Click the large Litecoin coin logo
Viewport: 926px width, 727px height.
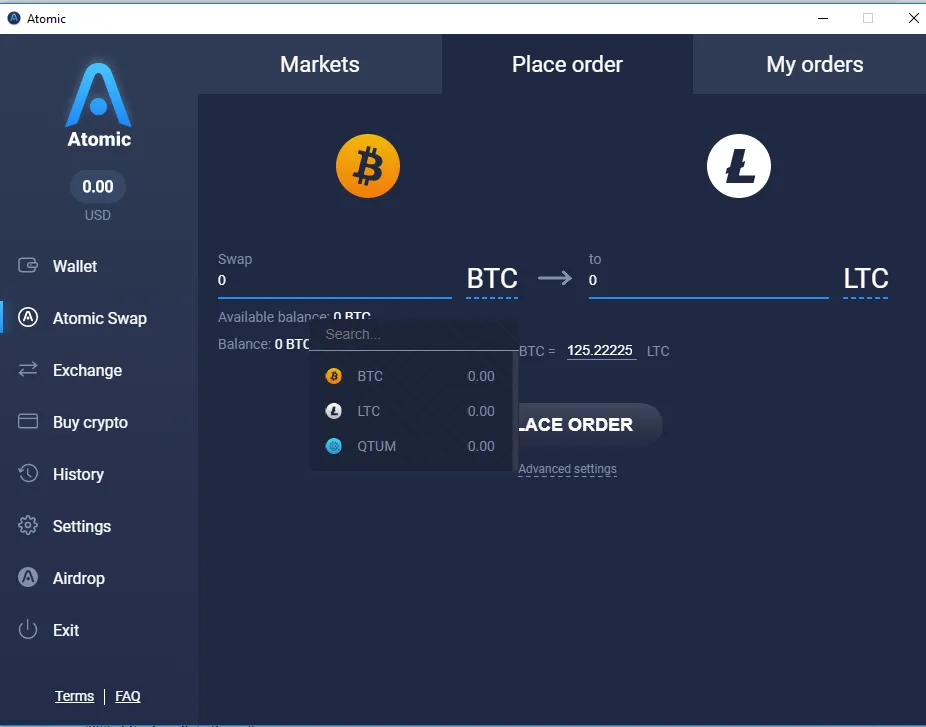tap(739, 166)
